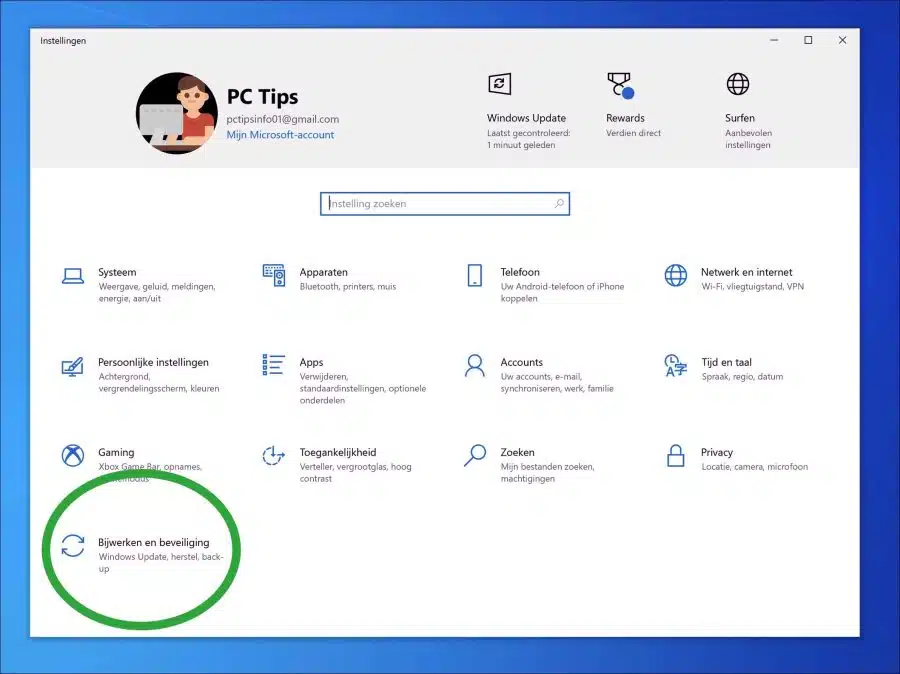Open the Privacy padlock icon
The height and width of the screenshot is (674, 900).
click(676, 456)
